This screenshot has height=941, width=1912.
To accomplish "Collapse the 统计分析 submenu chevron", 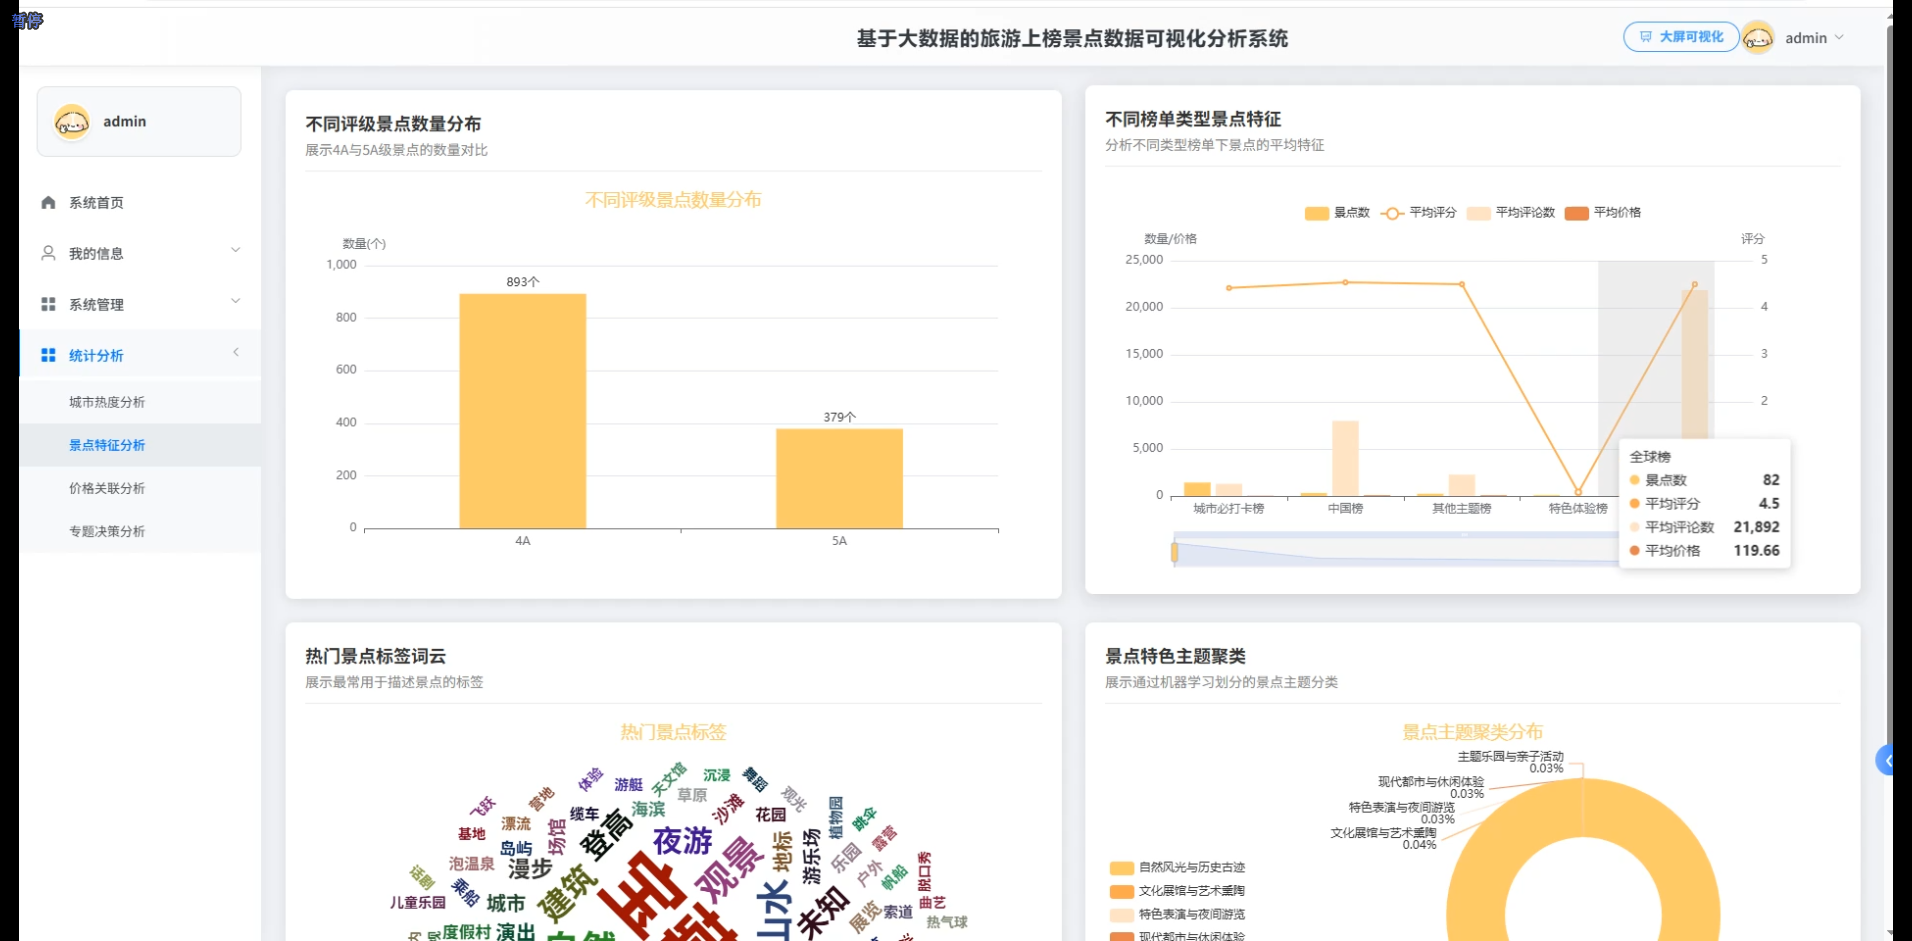I will coord(236,352).
